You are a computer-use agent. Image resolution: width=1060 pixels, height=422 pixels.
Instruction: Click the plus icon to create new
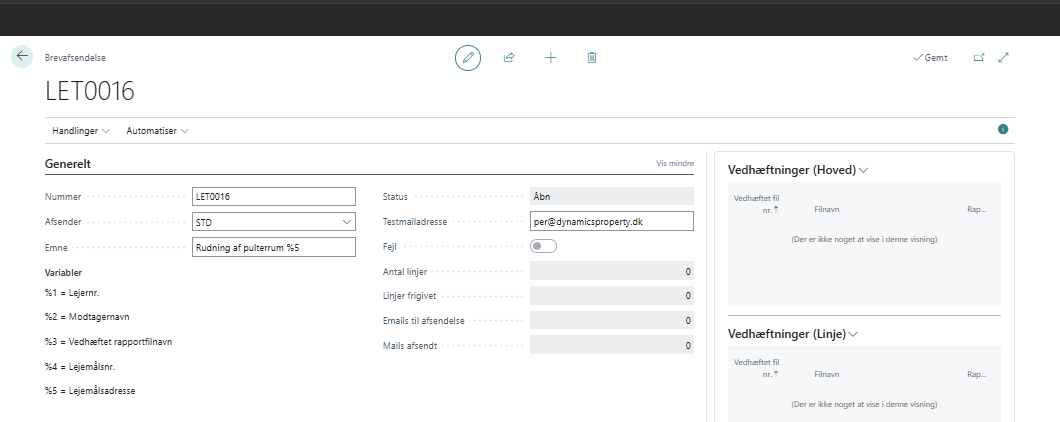pos(550,58)
